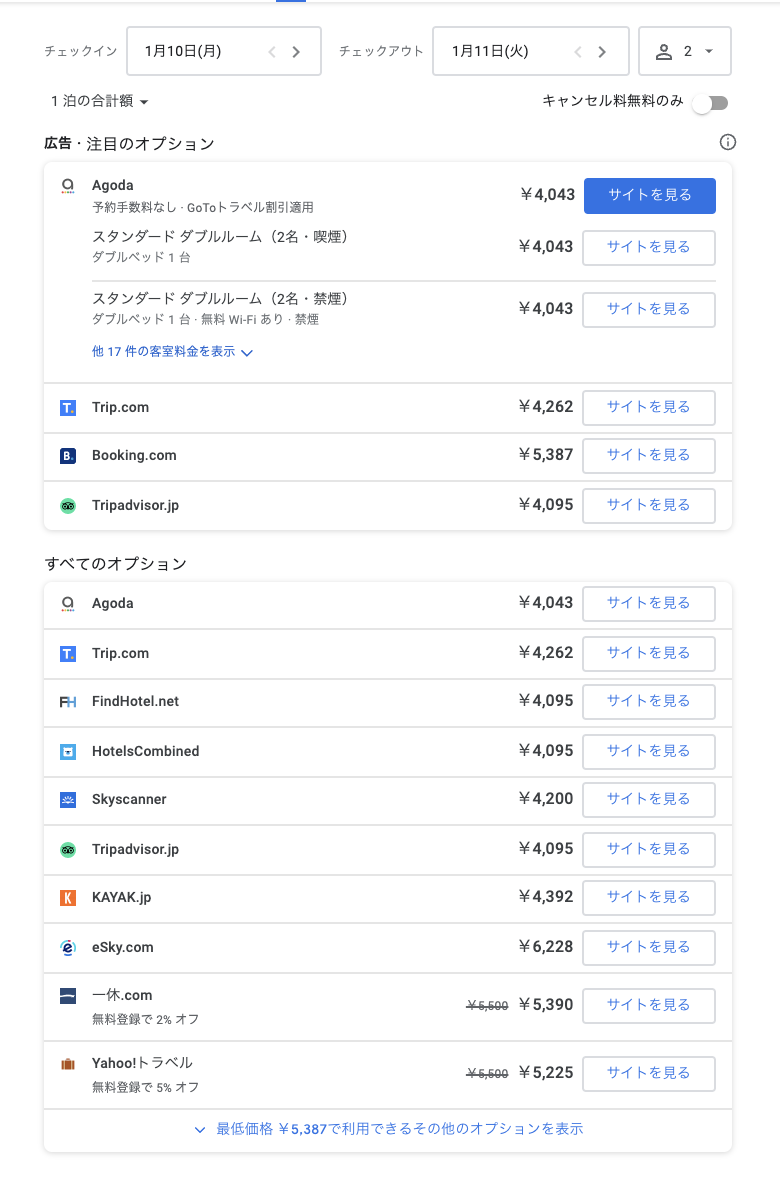Click サイトを見る for Tripadvisor.jp in ads
780x1178 pixels.
coord(649,506)
